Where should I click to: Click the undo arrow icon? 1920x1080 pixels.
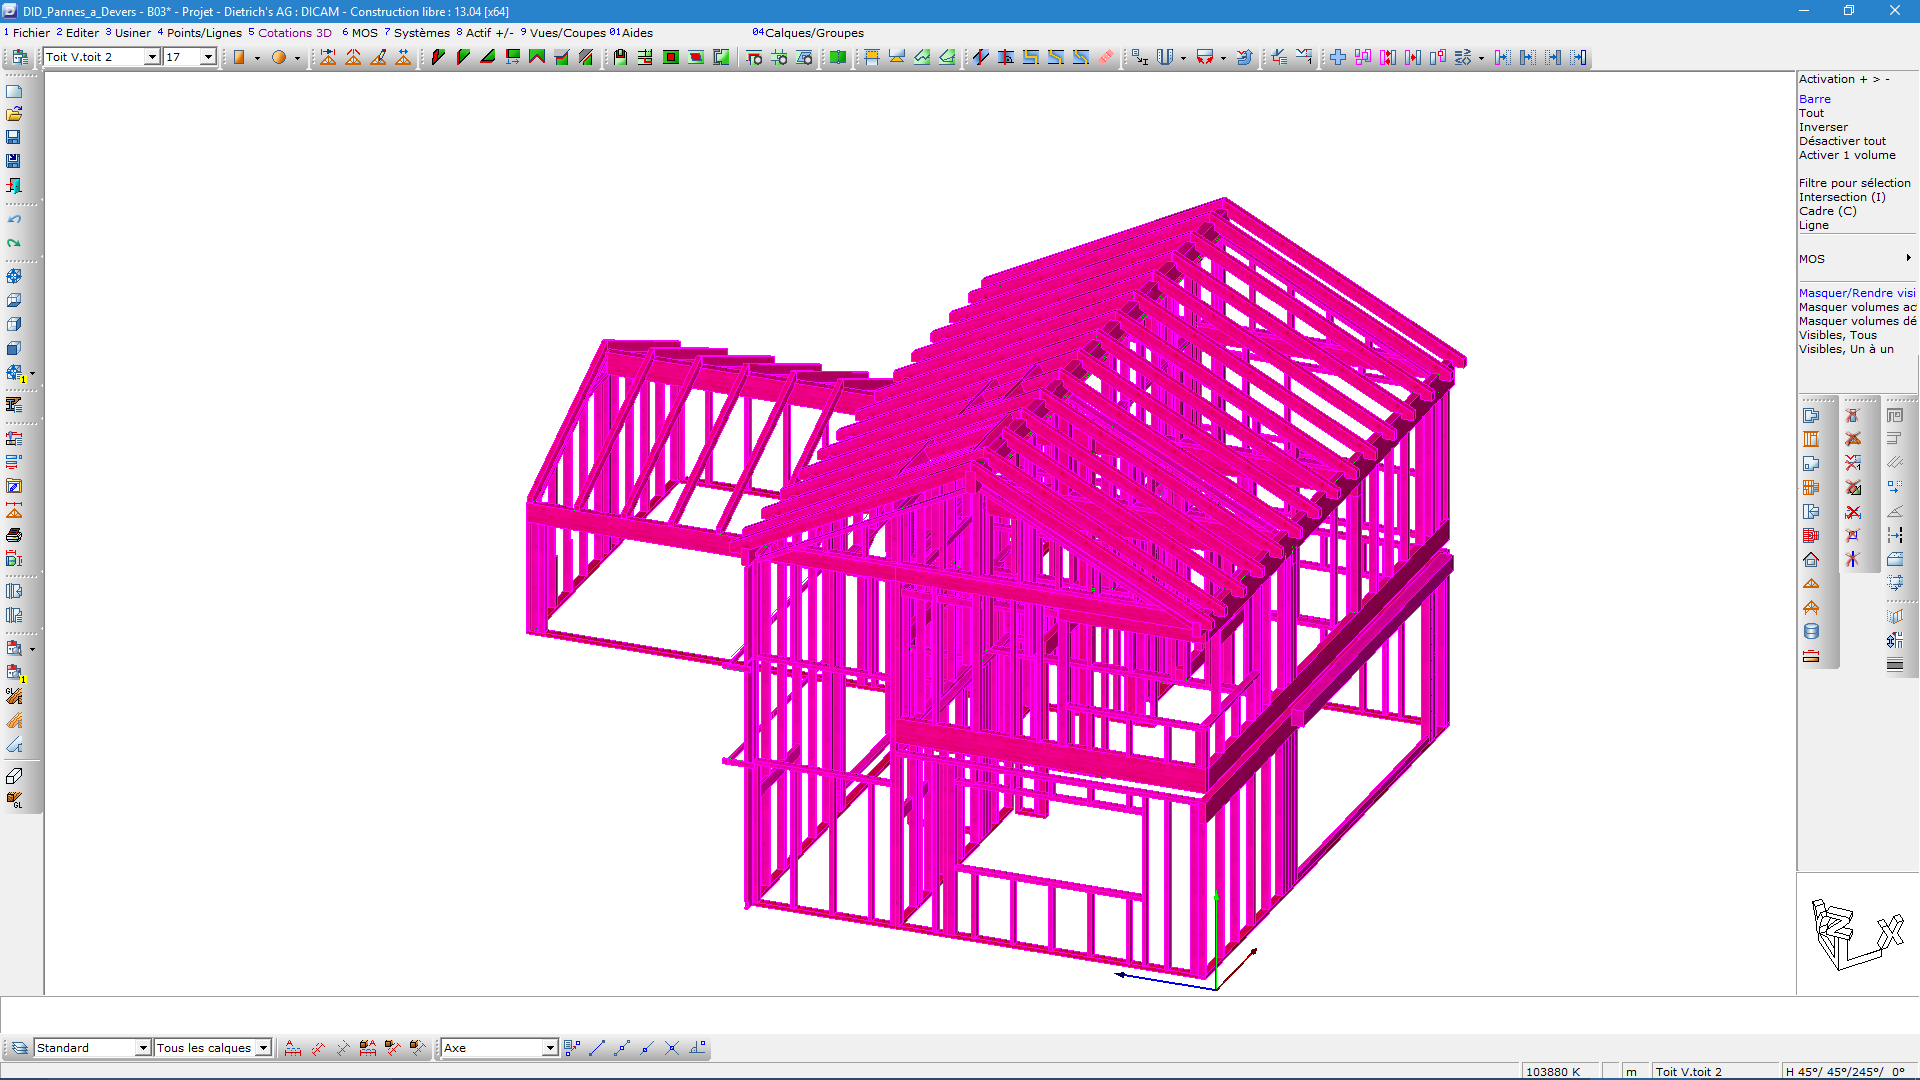(x=14, y=219)
